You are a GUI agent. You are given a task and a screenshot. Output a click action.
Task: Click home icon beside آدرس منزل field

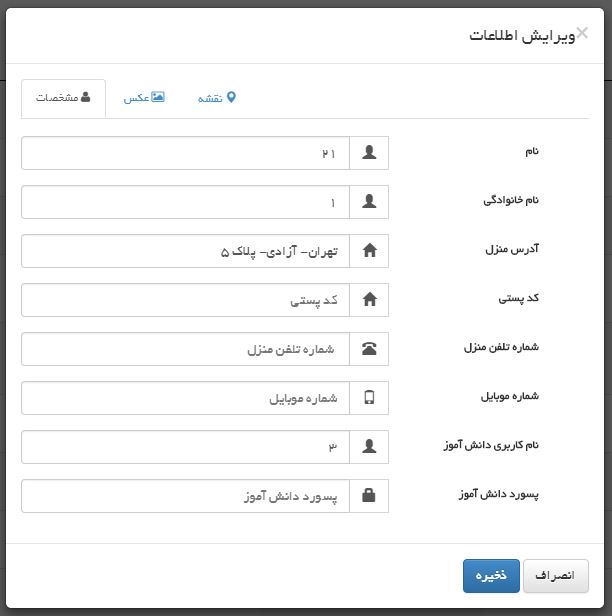[369, 251]
